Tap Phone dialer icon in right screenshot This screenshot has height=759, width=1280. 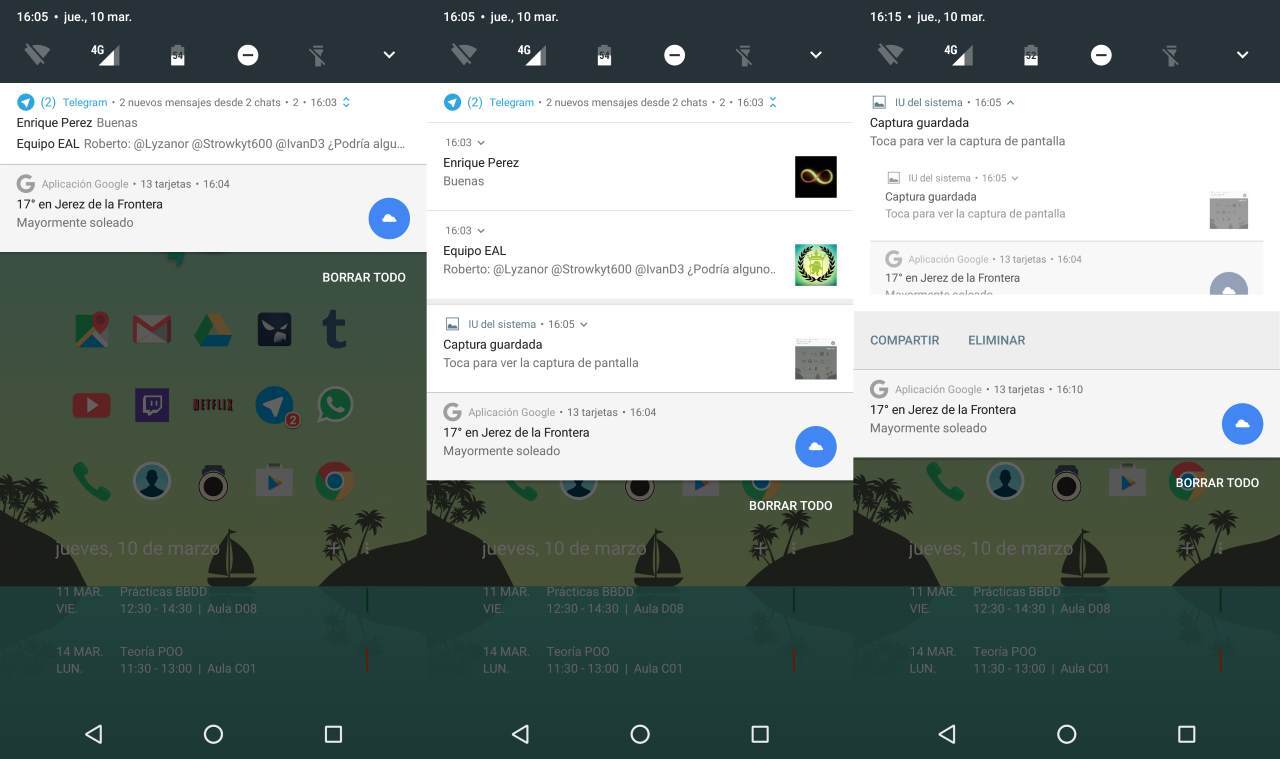(945, 482)
